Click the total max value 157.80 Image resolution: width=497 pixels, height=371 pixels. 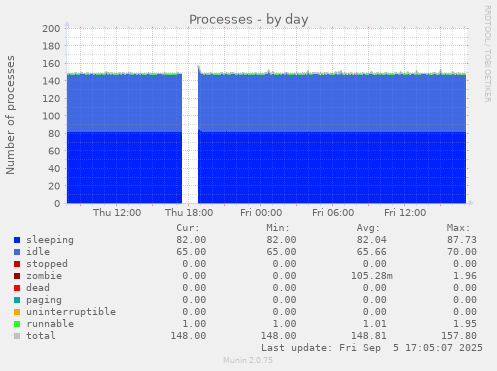[459, 336]
